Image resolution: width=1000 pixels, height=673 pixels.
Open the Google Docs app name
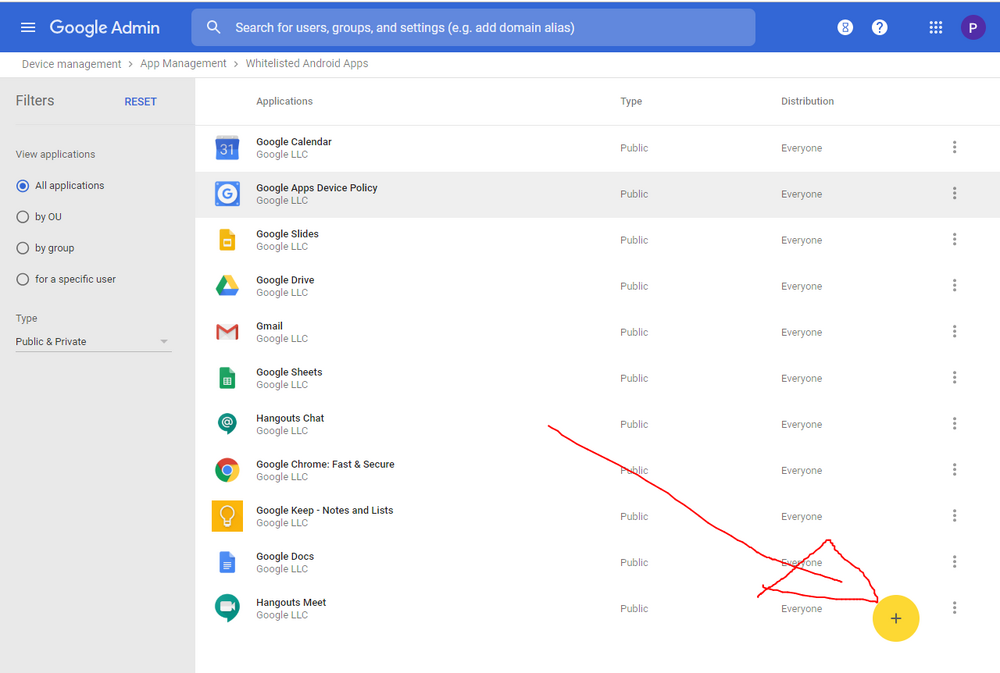coord(285,556)
